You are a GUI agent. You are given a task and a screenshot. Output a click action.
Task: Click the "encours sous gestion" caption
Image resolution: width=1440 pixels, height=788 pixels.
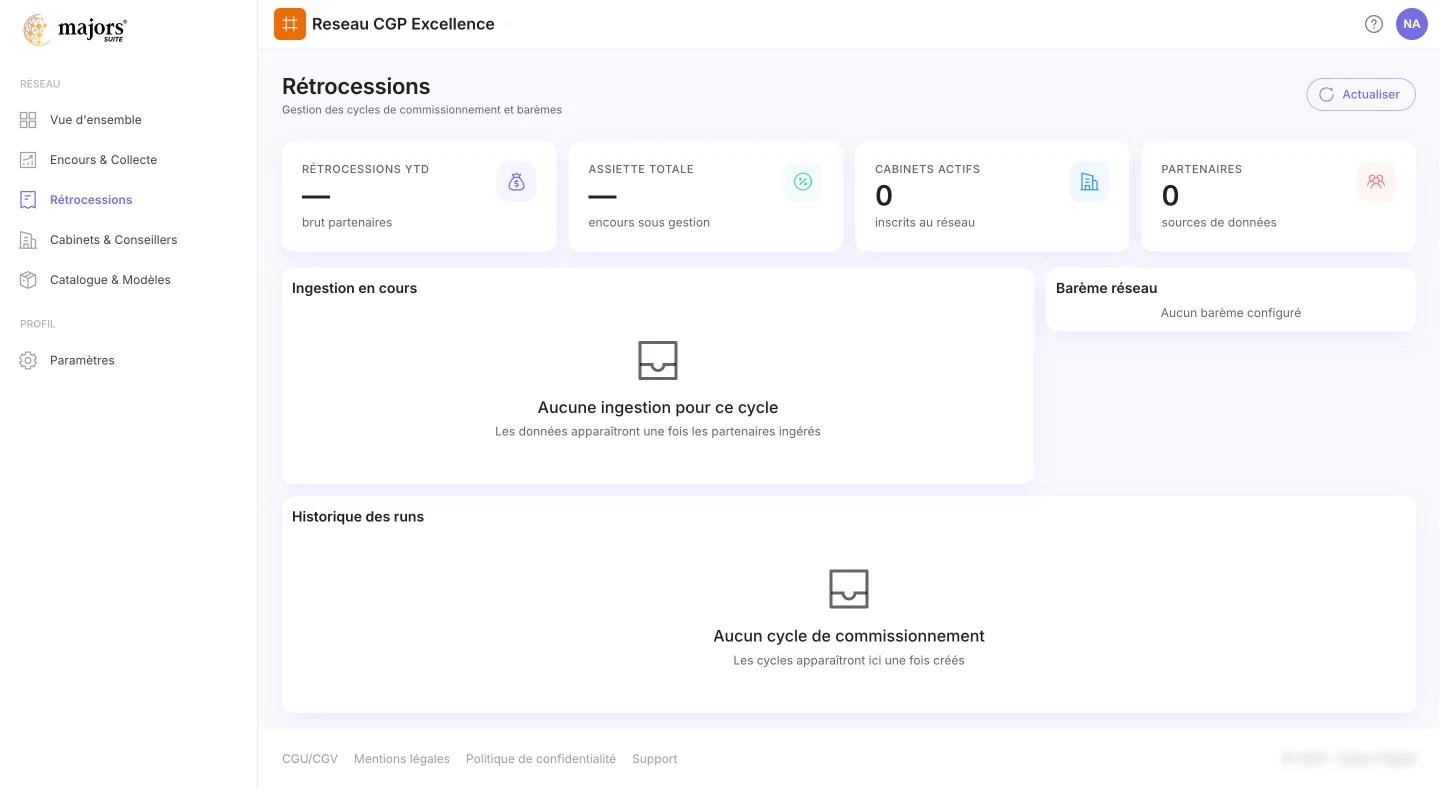[x=649, y=223]
